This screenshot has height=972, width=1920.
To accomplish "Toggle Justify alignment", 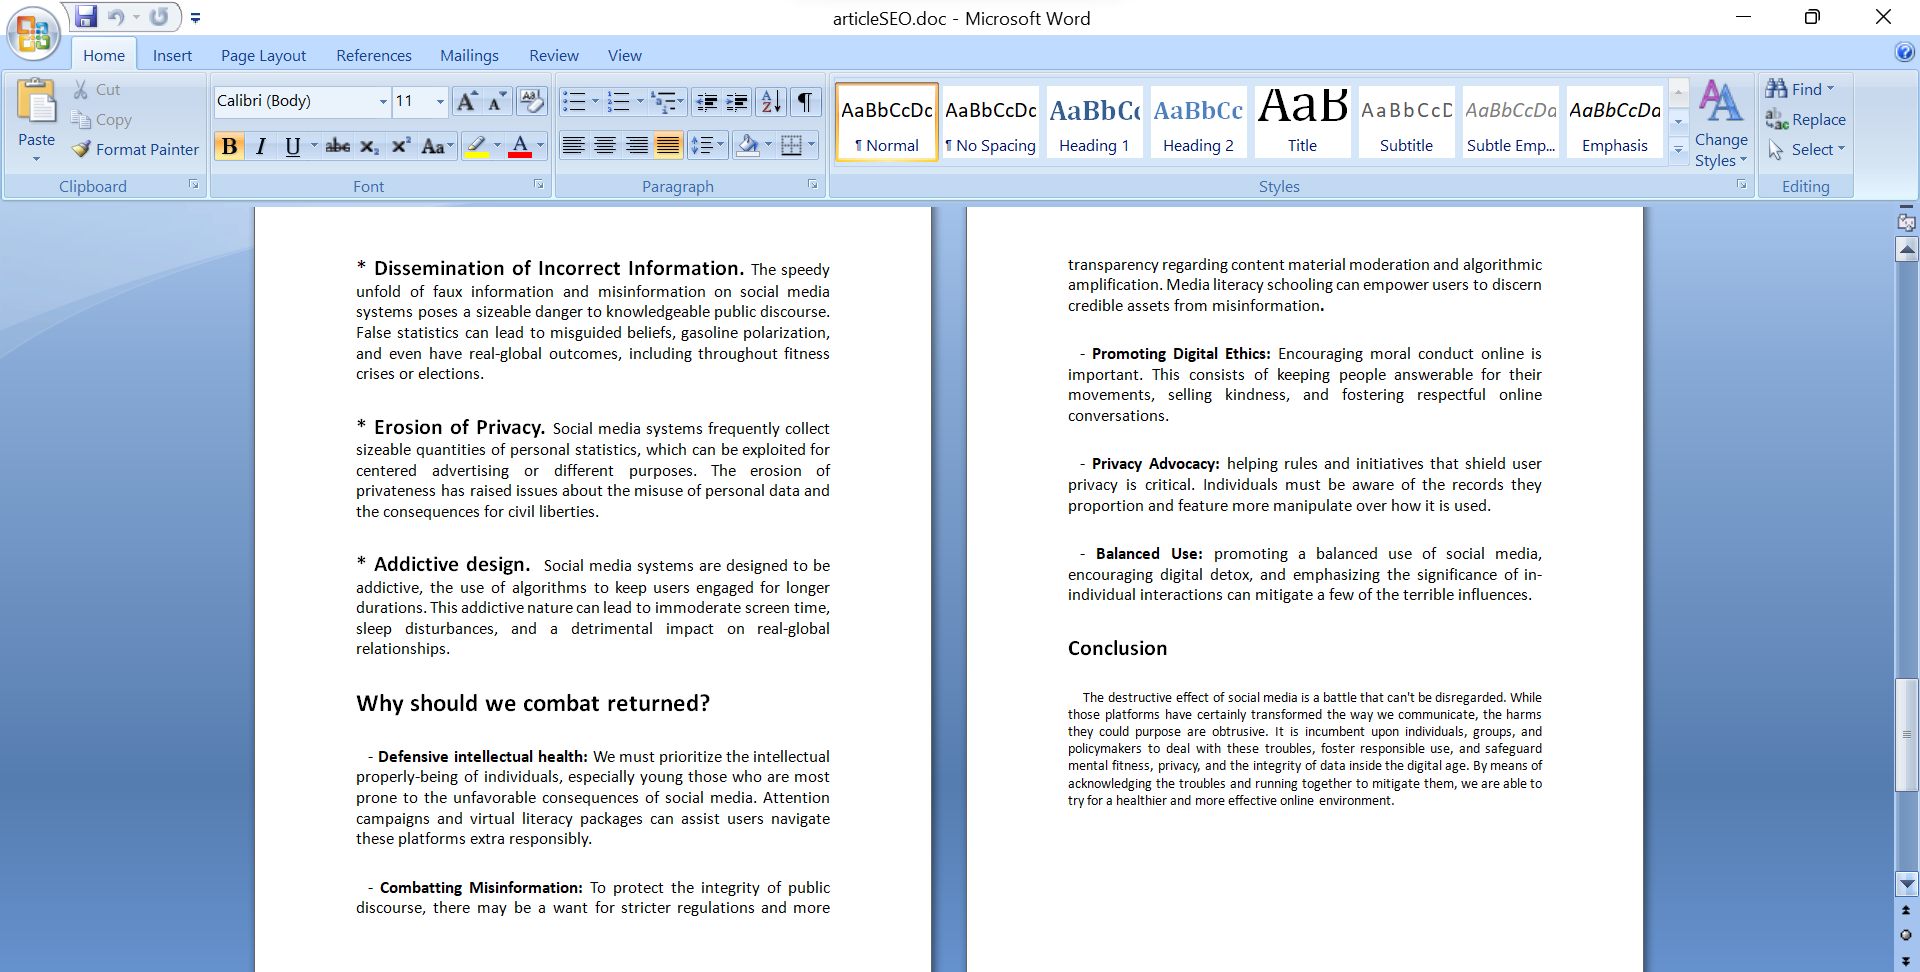I will tap(667, 146).
